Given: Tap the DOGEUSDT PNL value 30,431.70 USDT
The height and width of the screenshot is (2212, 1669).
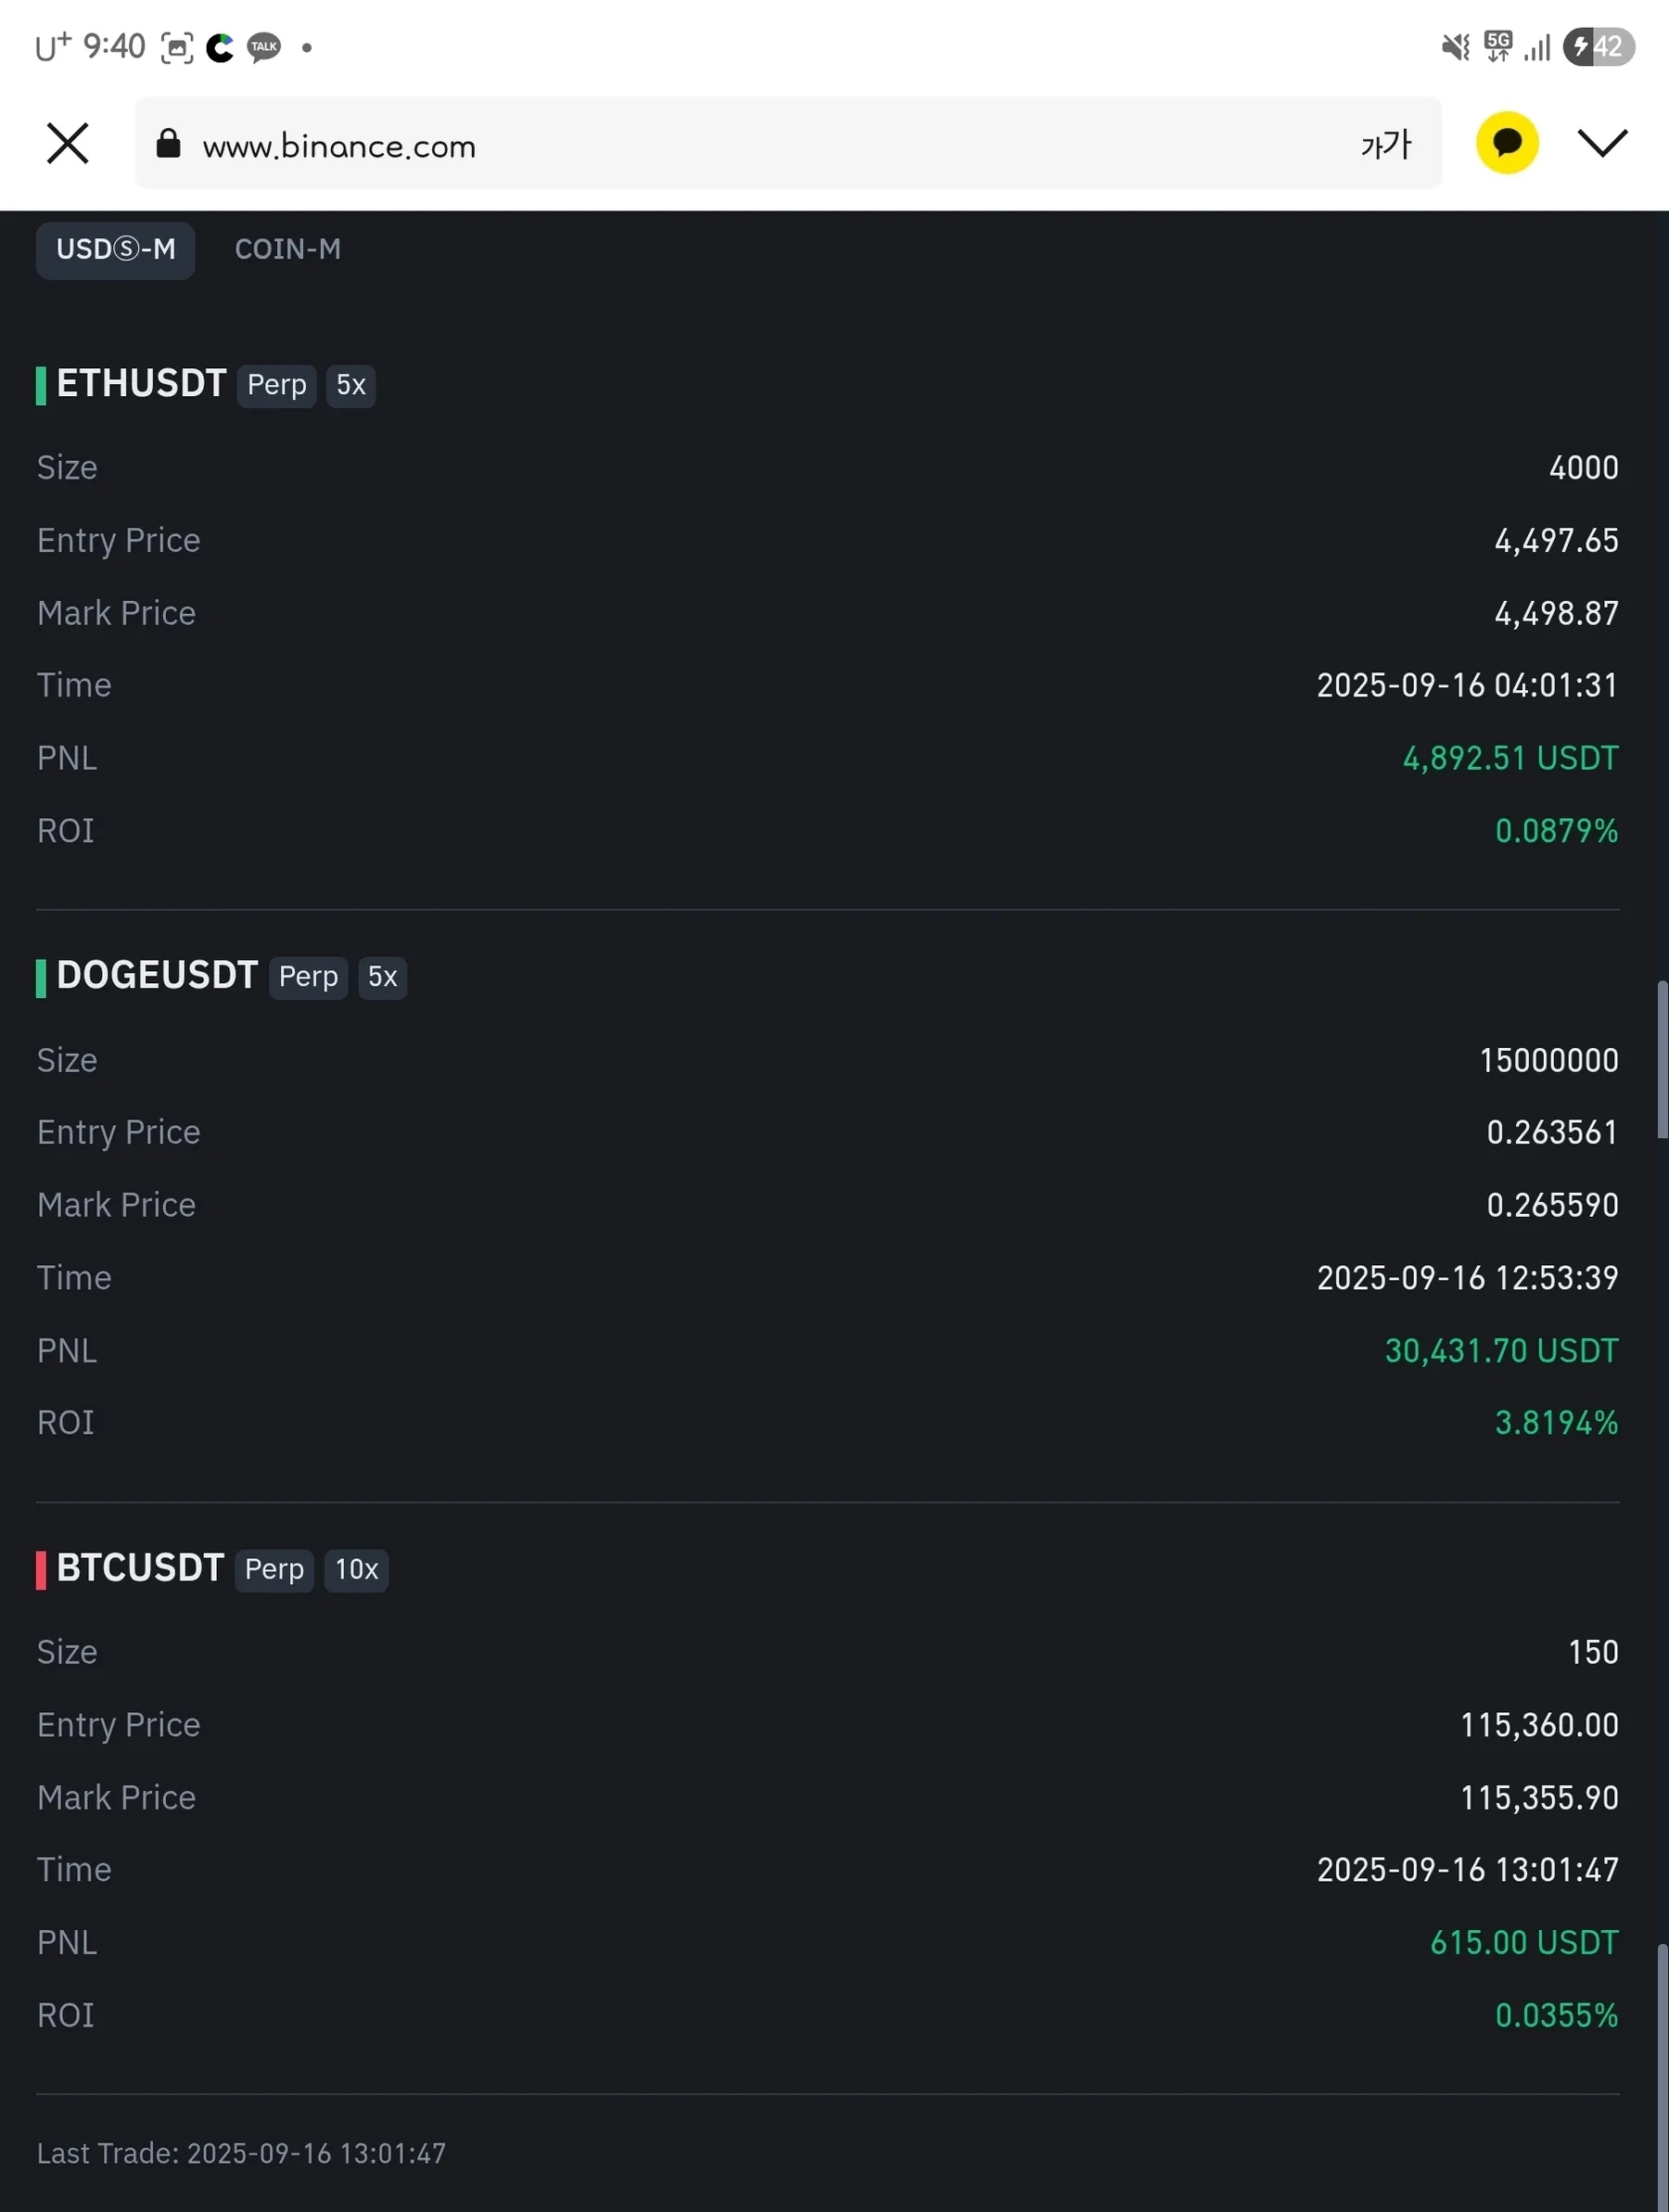Looking at the screenshot, I should [x=1500, y=1351].
